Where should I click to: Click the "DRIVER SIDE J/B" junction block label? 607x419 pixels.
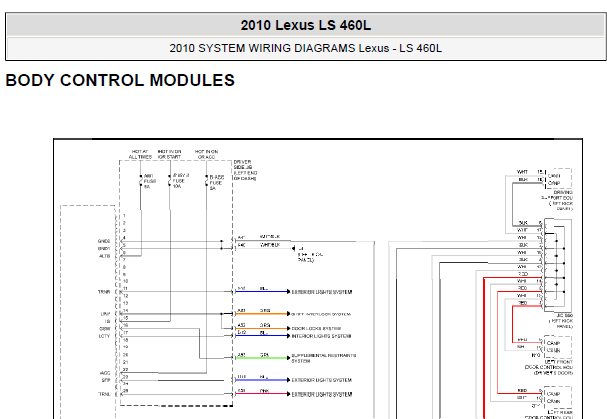[x=245, y=170]
